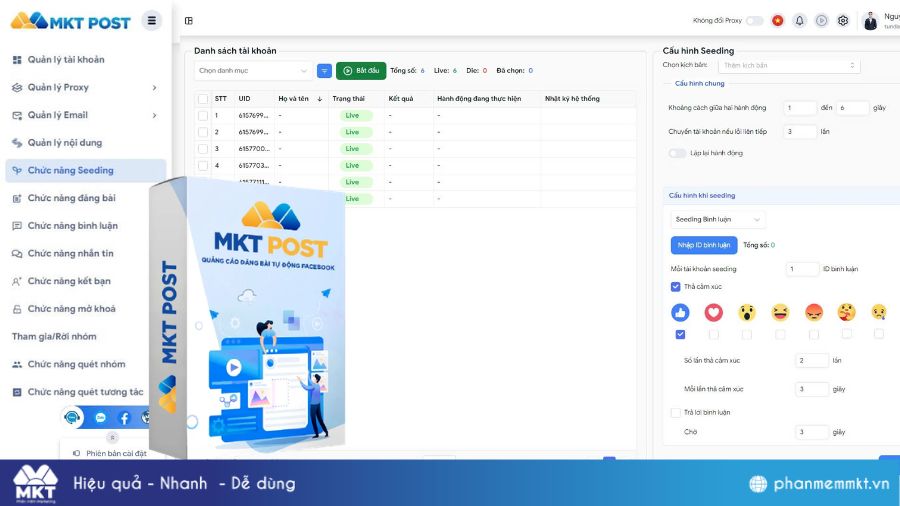Select the Sad reaction emoji
Viewport: 900px width, 506px height.
[879, 313]
